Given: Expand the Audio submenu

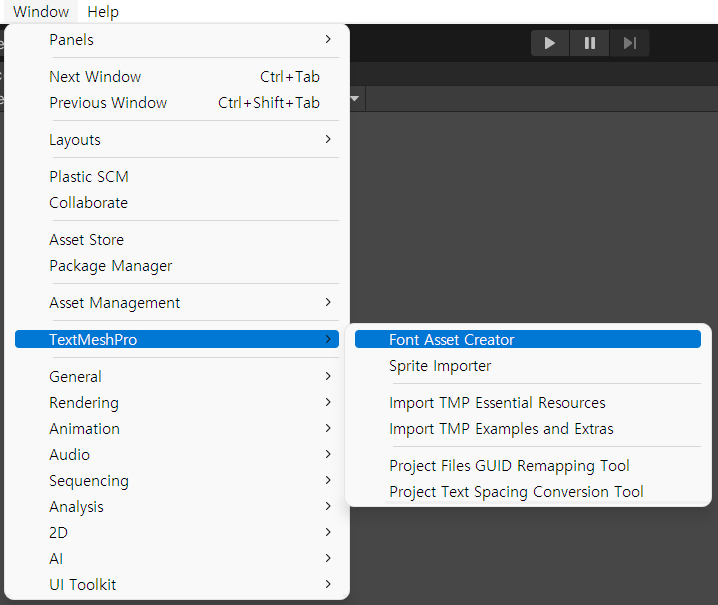Looking at the screenshot, I should pos(177,455).
